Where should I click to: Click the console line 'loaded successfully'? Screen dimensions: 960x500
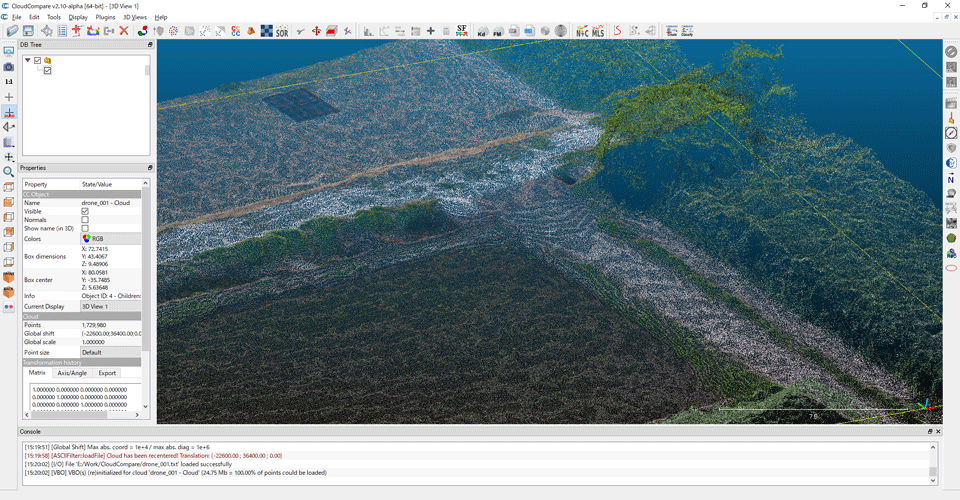click(x=128, y=465)
